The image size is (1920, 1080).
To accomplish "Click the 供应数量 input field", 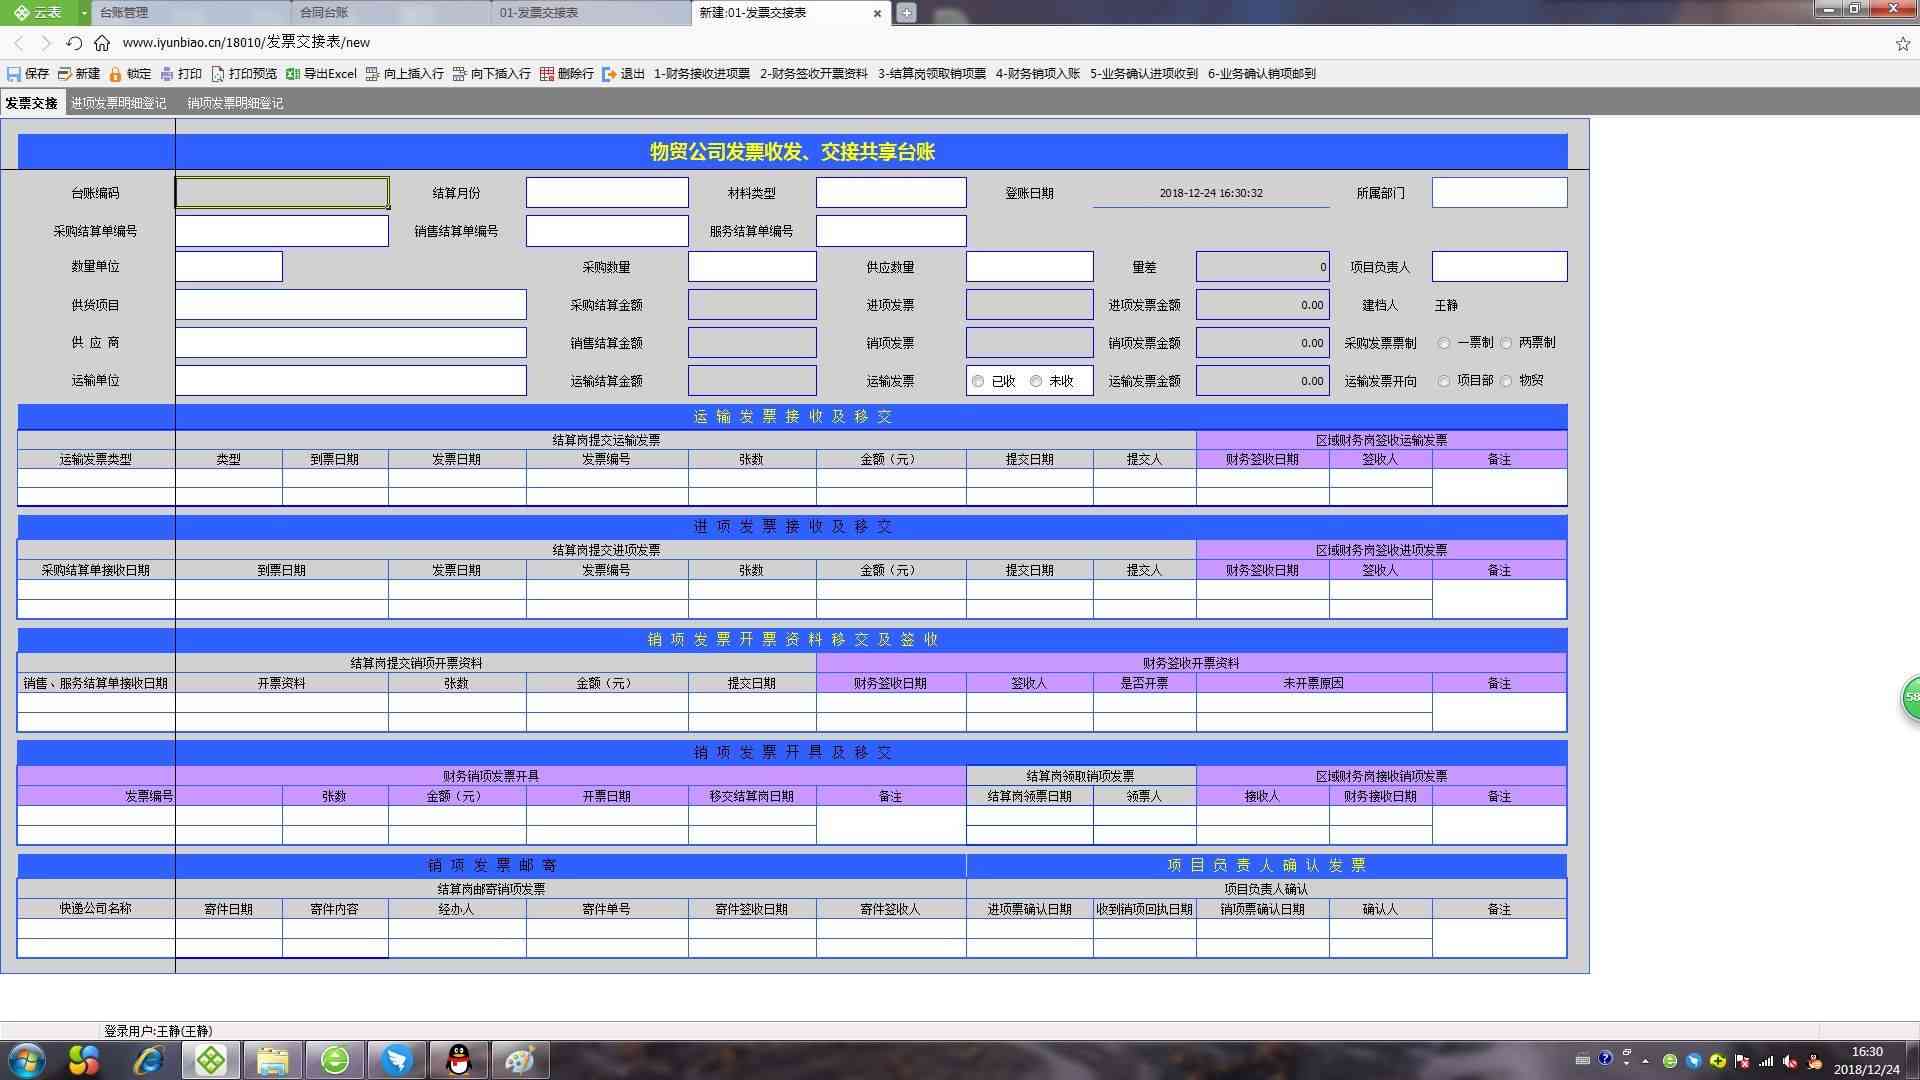I will tap(1030, 267).
